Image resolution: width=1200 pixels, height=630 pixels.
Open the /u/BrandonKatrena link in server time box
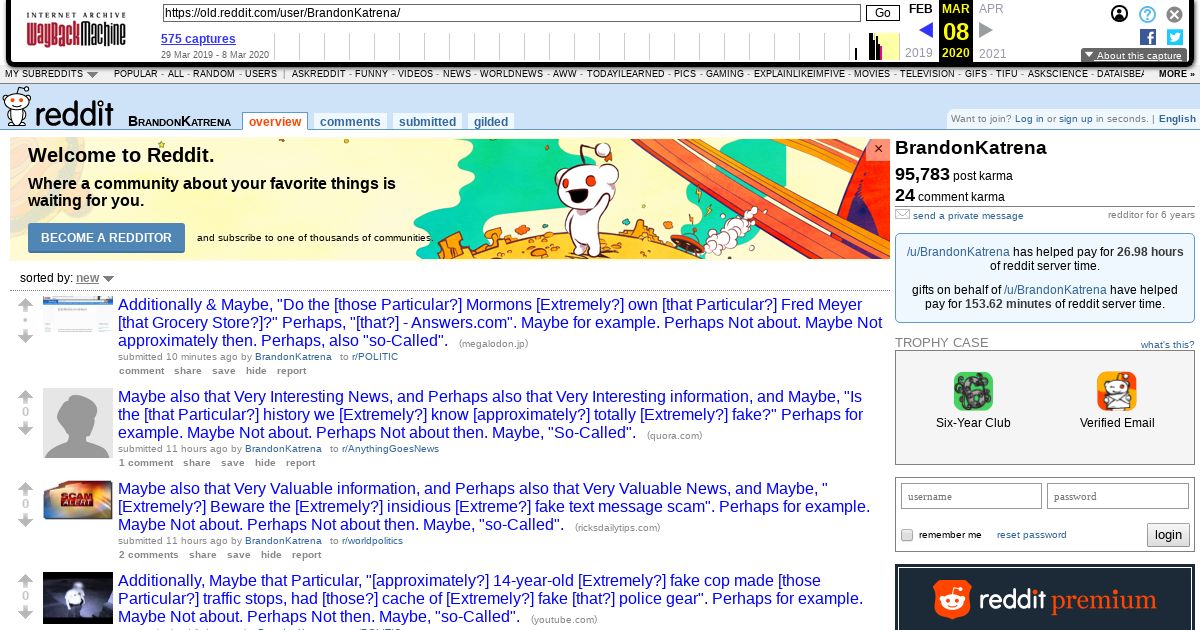tap(958, 252)
